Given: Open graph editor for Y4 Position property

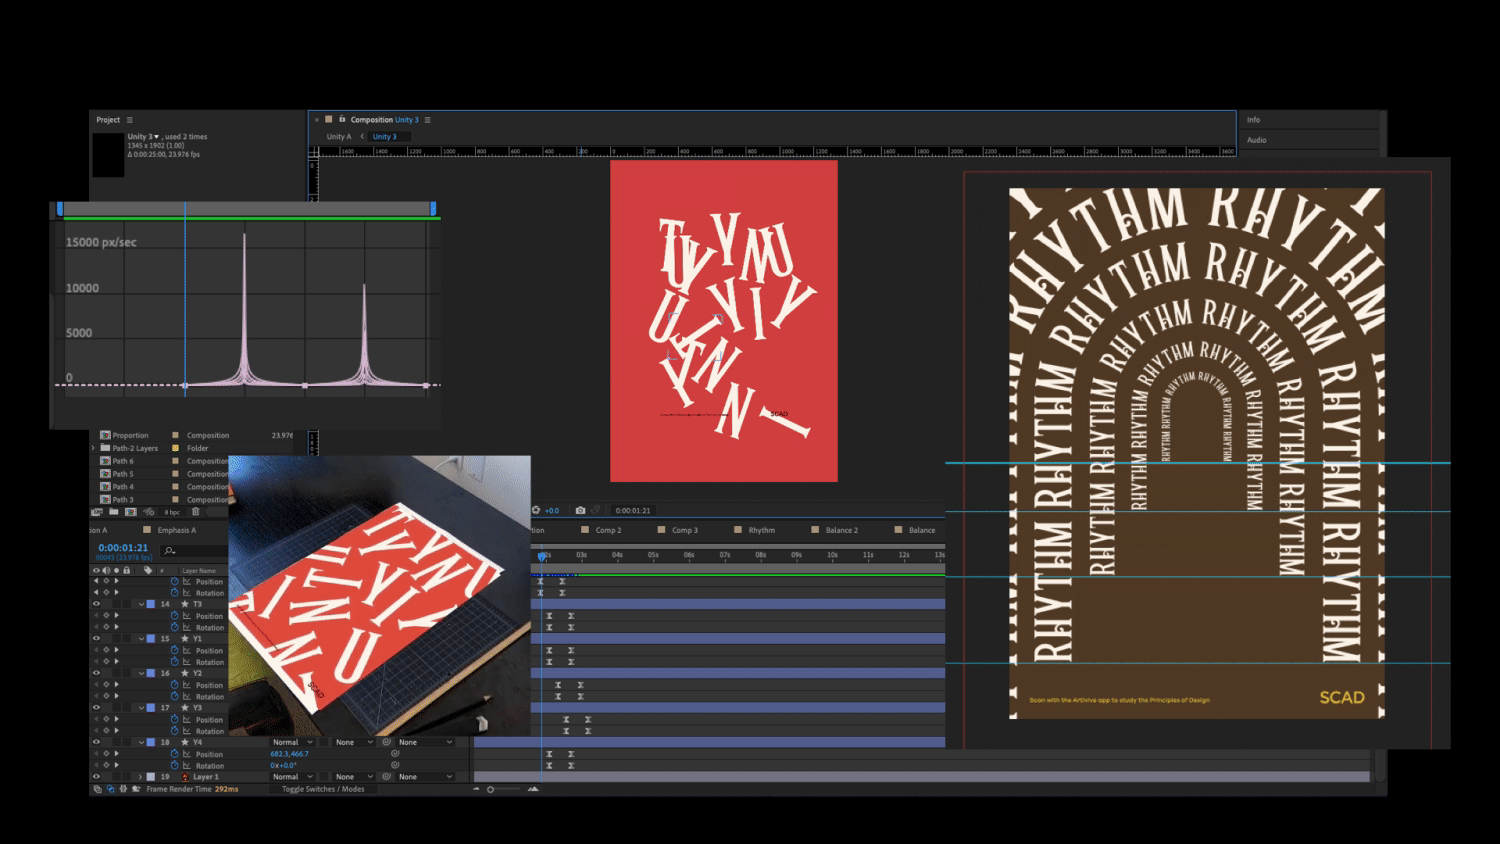Looking at the screenshot, I should point(187,754).
